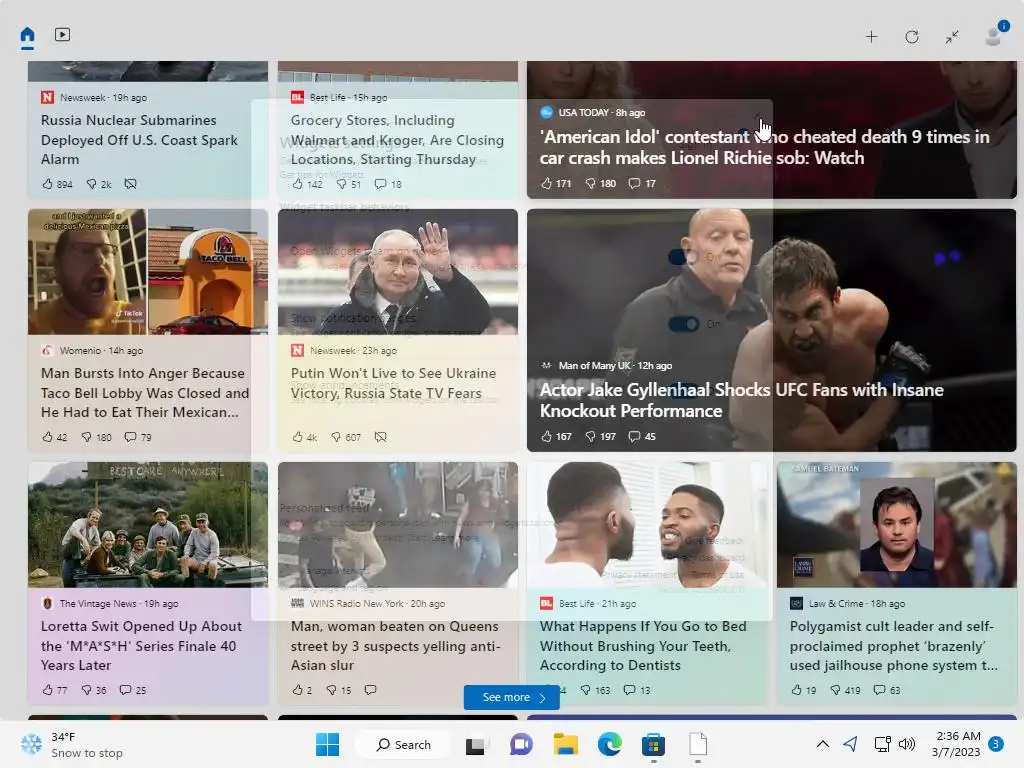
Task: Open the Loretta Swit Opened Up headline
Action: click(x=141, y=645)
